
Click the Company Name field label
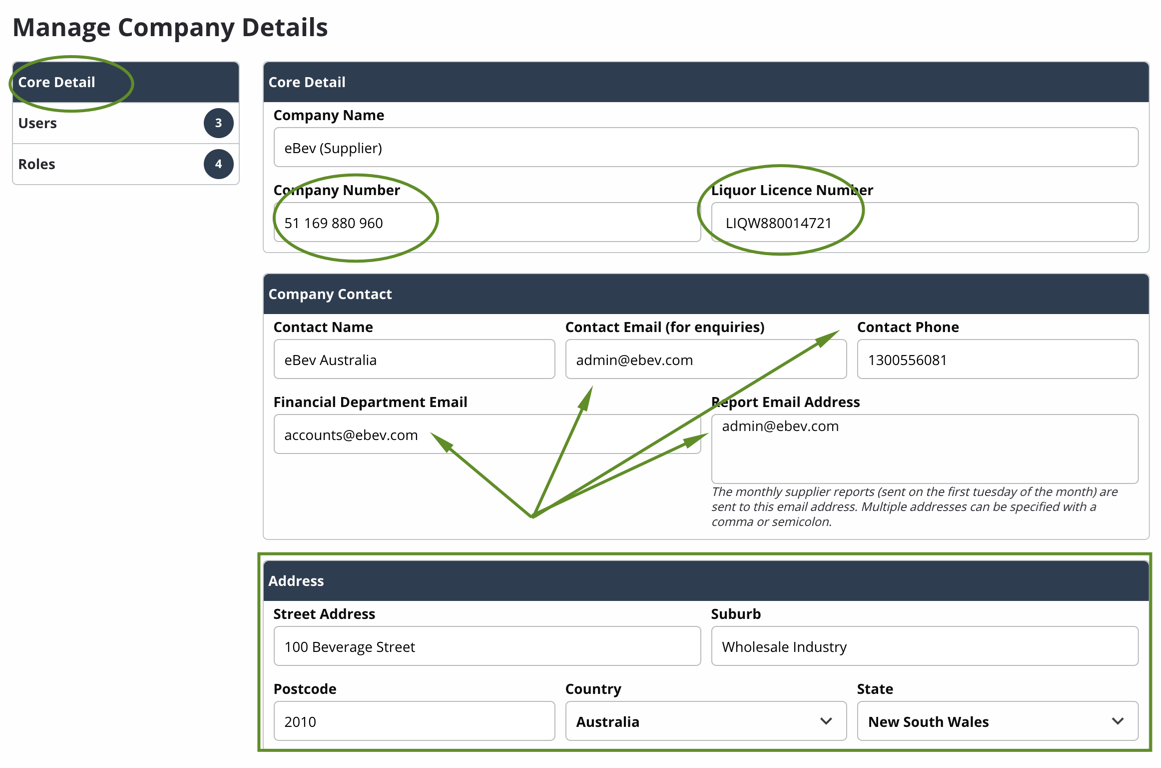[329, 115]
